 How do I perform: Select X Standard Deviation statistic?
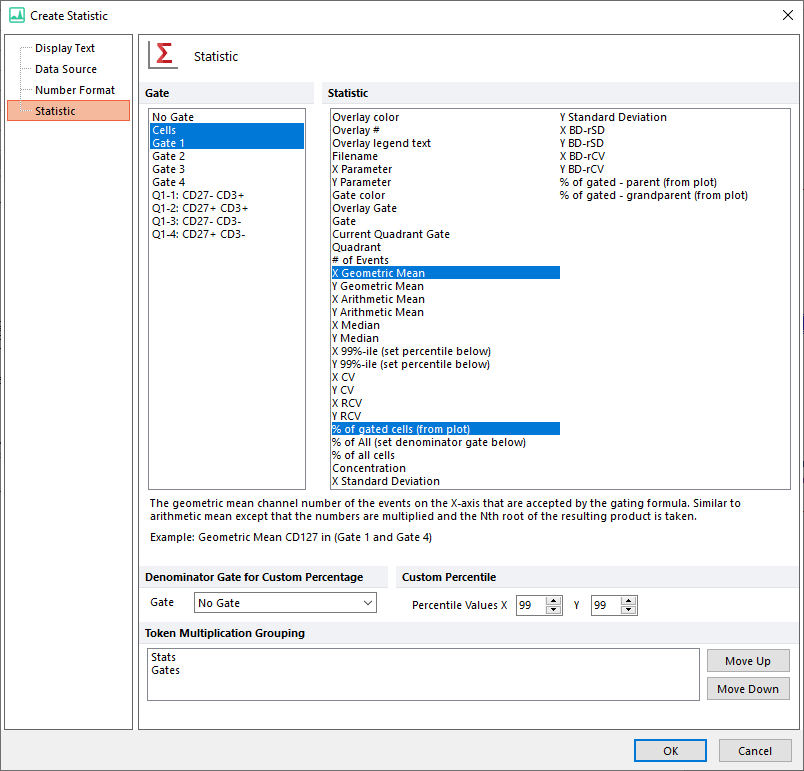[446, 481]
